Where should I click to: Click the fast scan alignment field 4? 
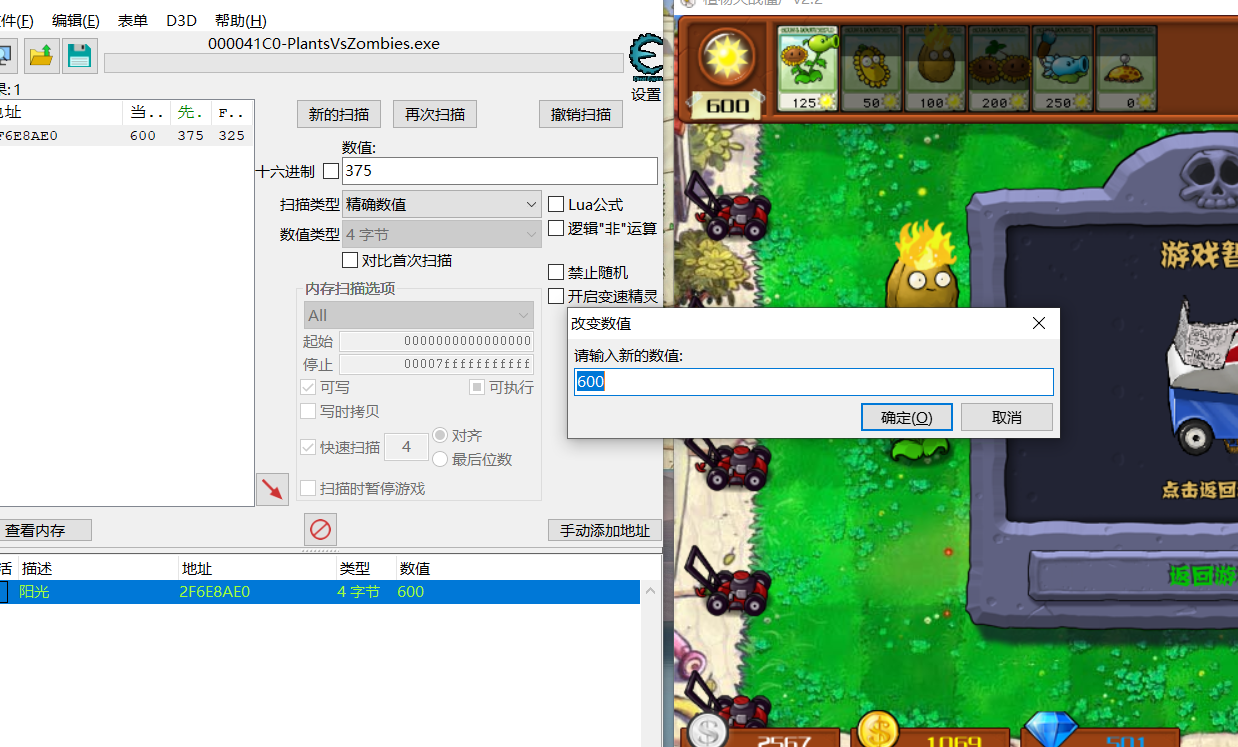tap(406, 447)
